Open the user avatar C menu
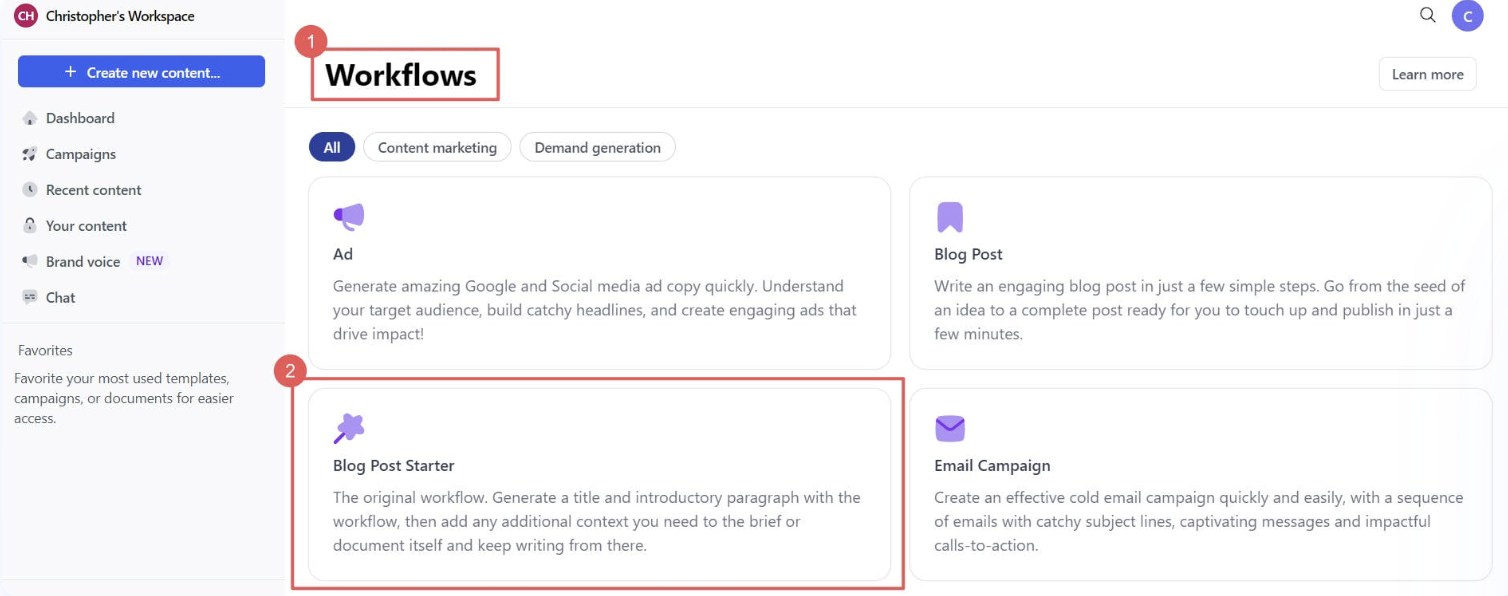 (1467, 16)
